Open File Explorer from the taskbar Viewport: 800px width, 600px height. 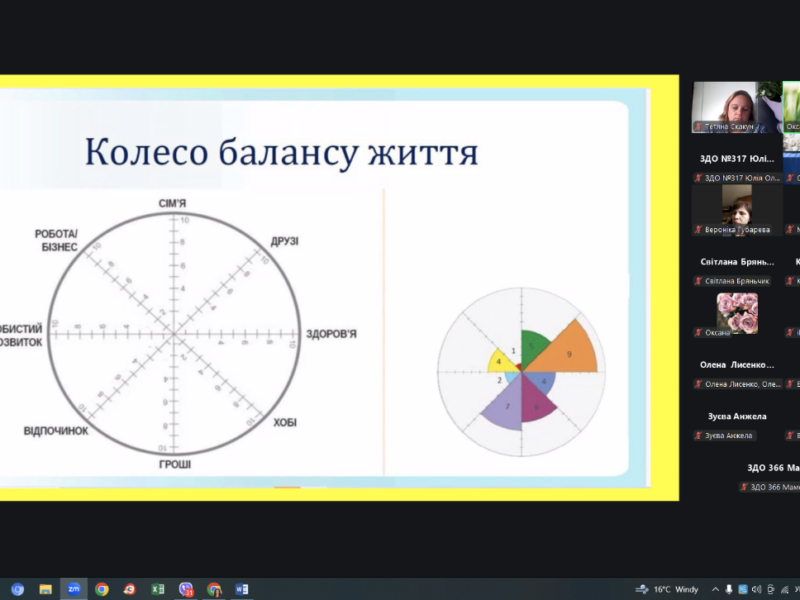(x=45, y=589)
